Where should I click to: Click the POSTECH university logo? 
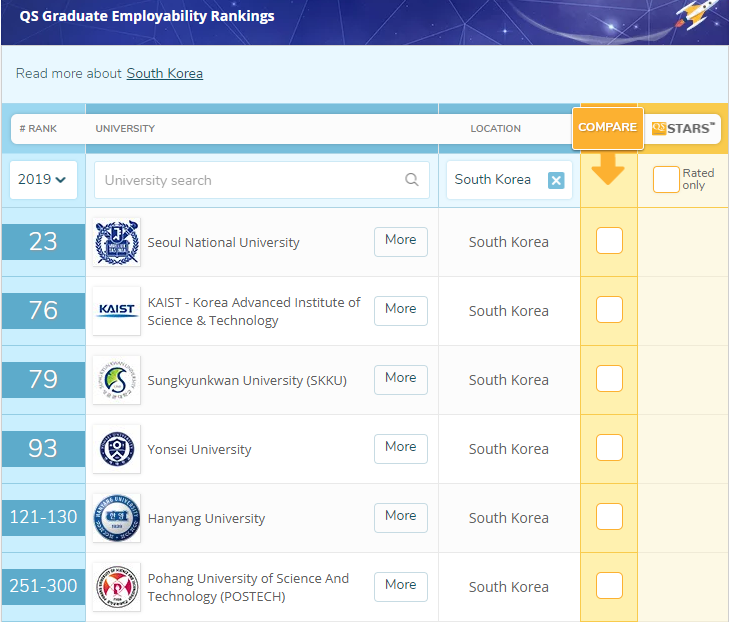tap(116, 587)
